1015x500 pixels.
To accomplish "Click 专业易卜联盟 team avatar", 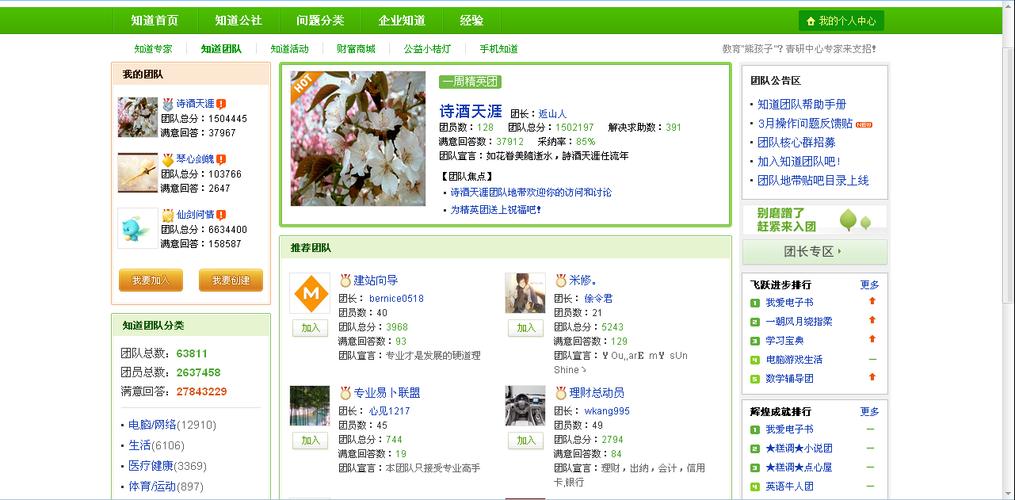I will coord(310,406).
